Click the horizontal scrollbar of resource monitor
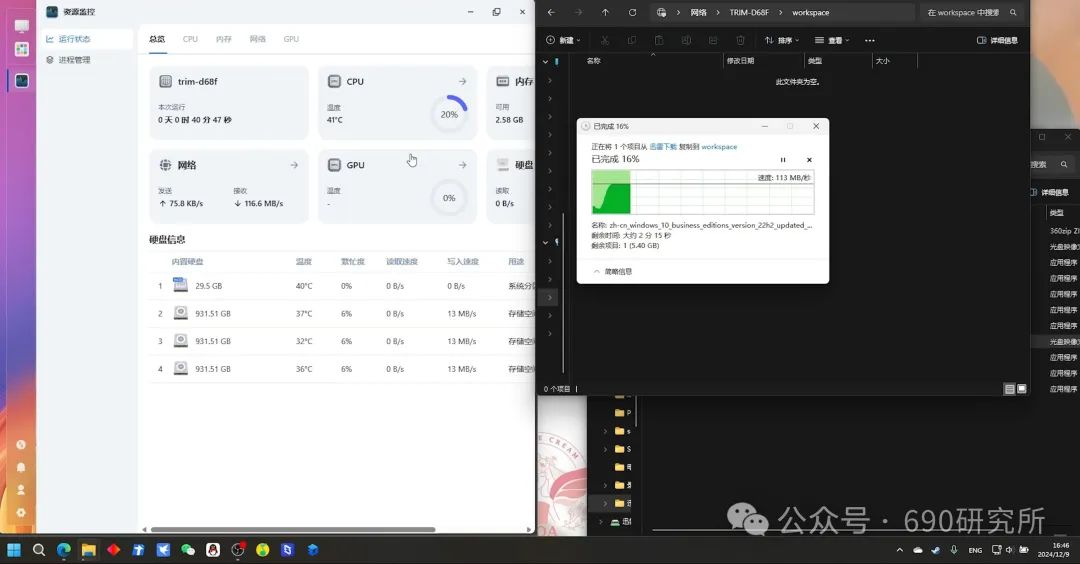 point(293,530)
